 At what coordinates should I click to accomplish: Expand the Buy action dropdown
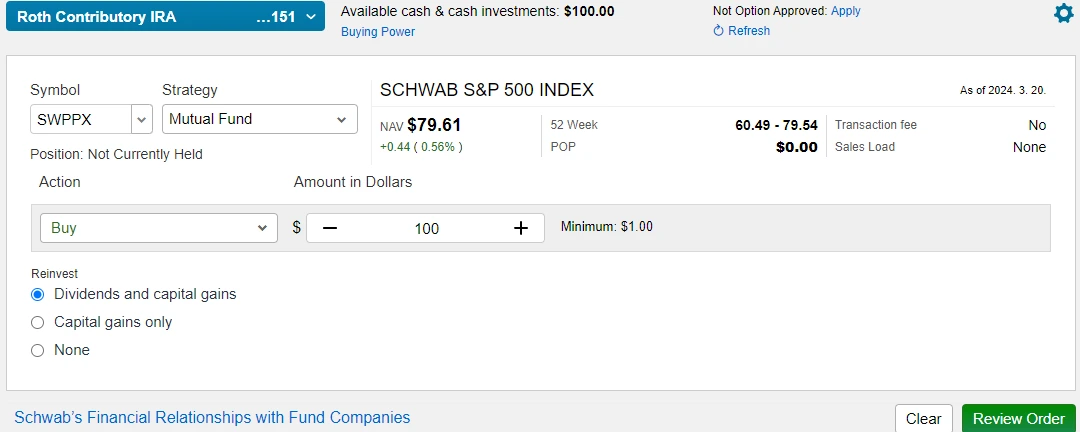[x=158, y=228]
